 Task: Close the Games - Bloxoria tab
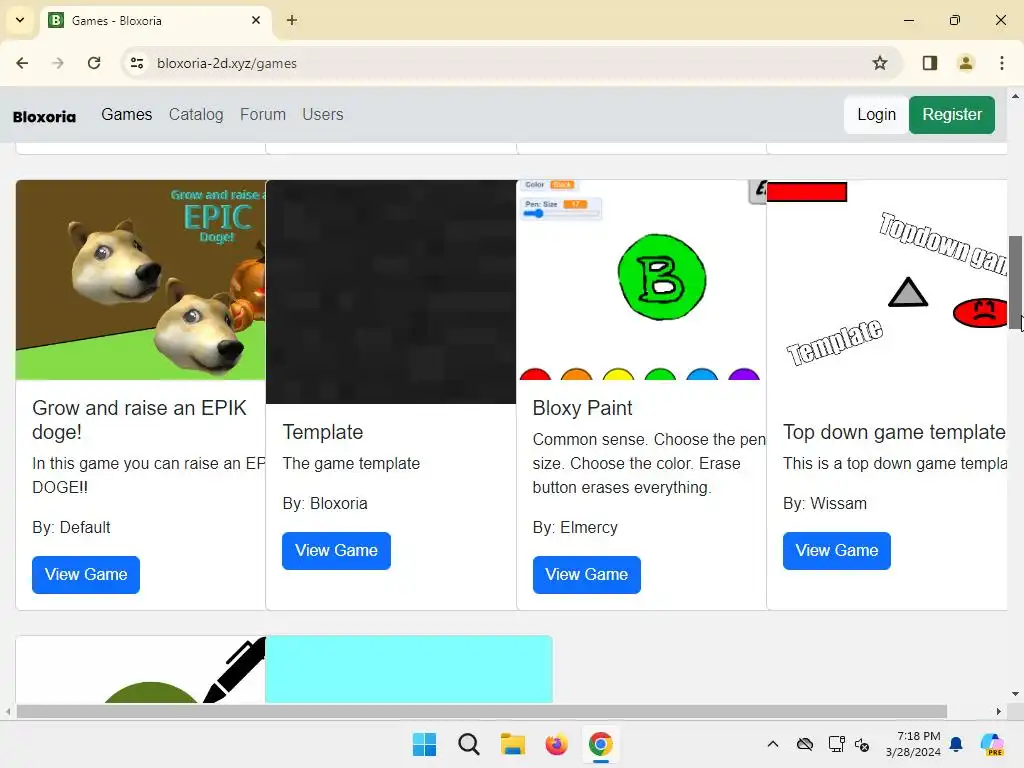pyautogui.click(x=256, y=20)
